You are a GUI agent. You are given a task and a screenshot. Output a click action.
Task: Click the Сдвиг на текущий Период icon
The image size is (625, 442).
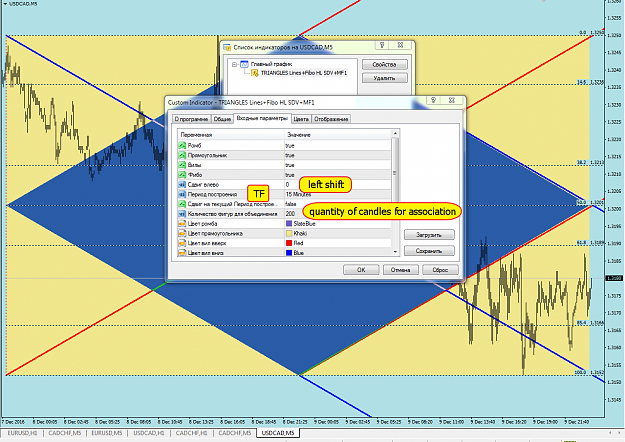182,204
